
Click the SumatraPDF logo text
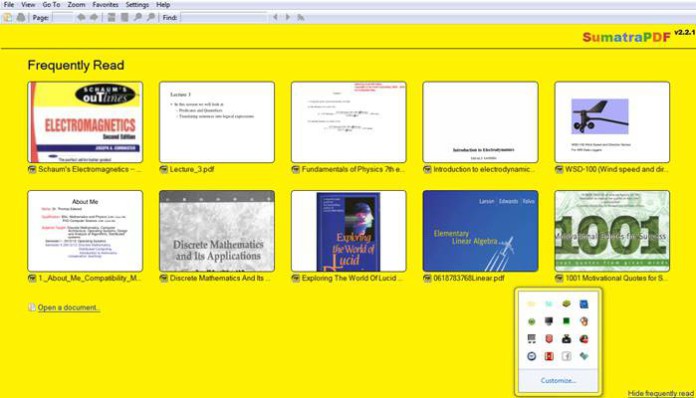point(626,37)
